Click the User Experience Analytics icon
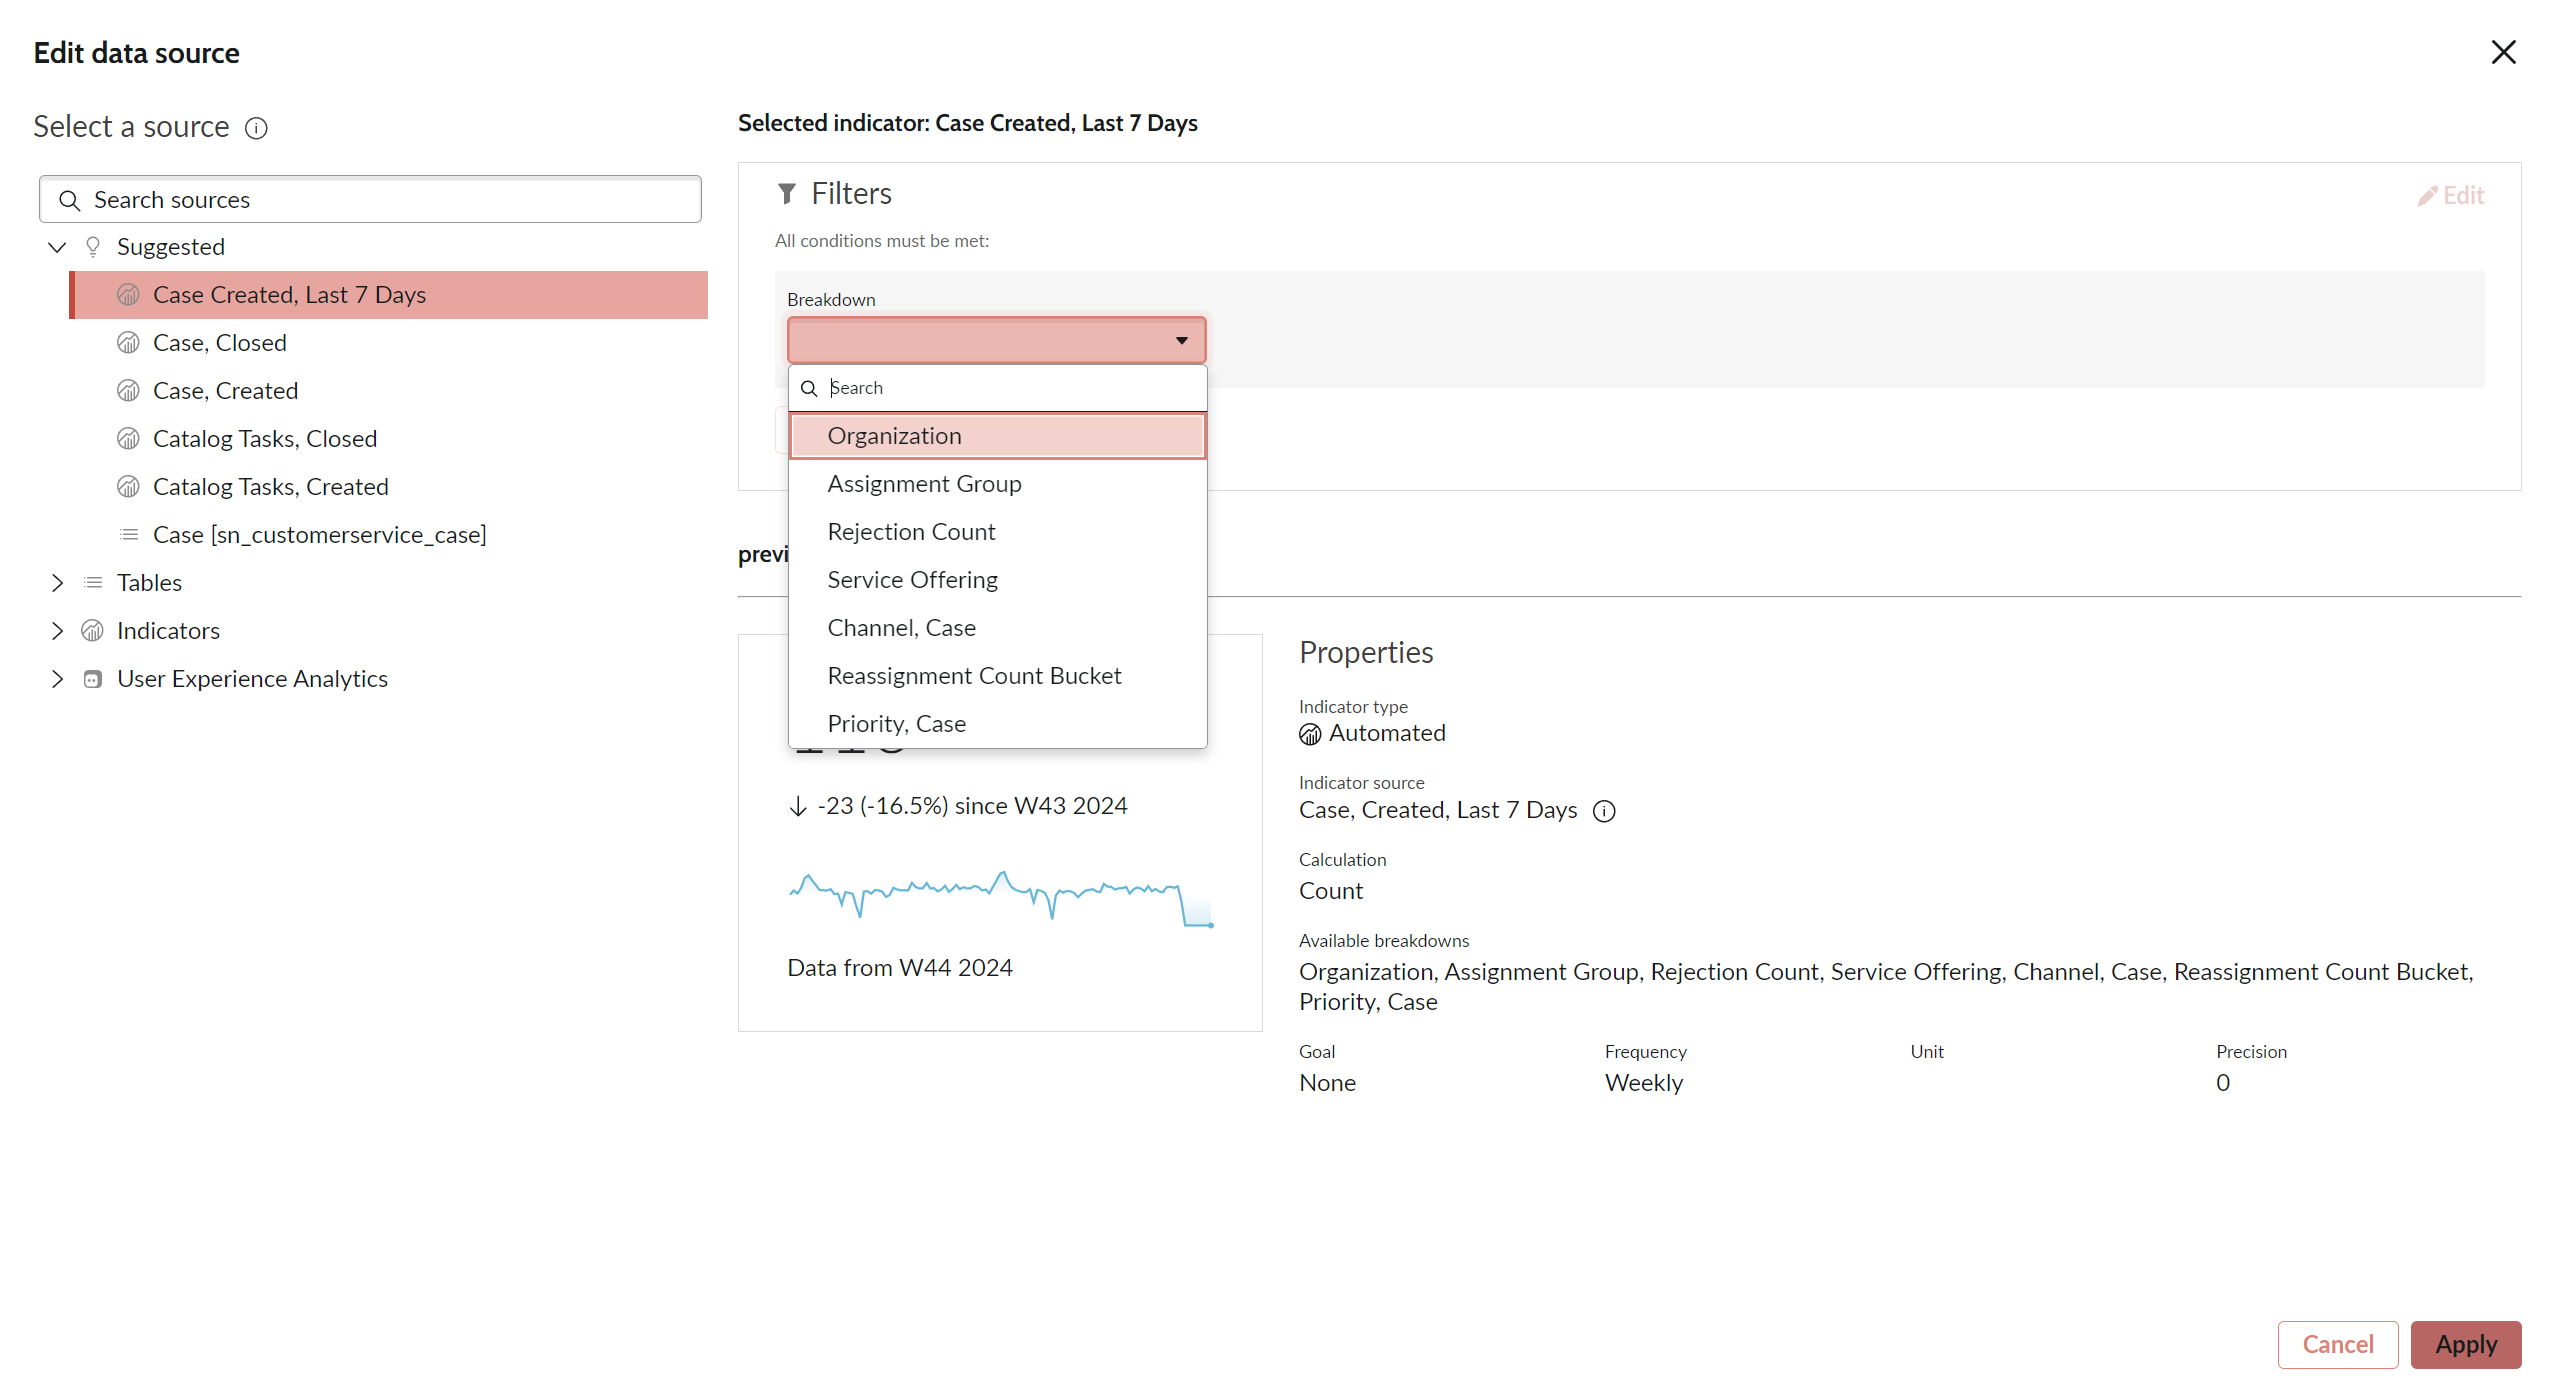 pos(93,679)
